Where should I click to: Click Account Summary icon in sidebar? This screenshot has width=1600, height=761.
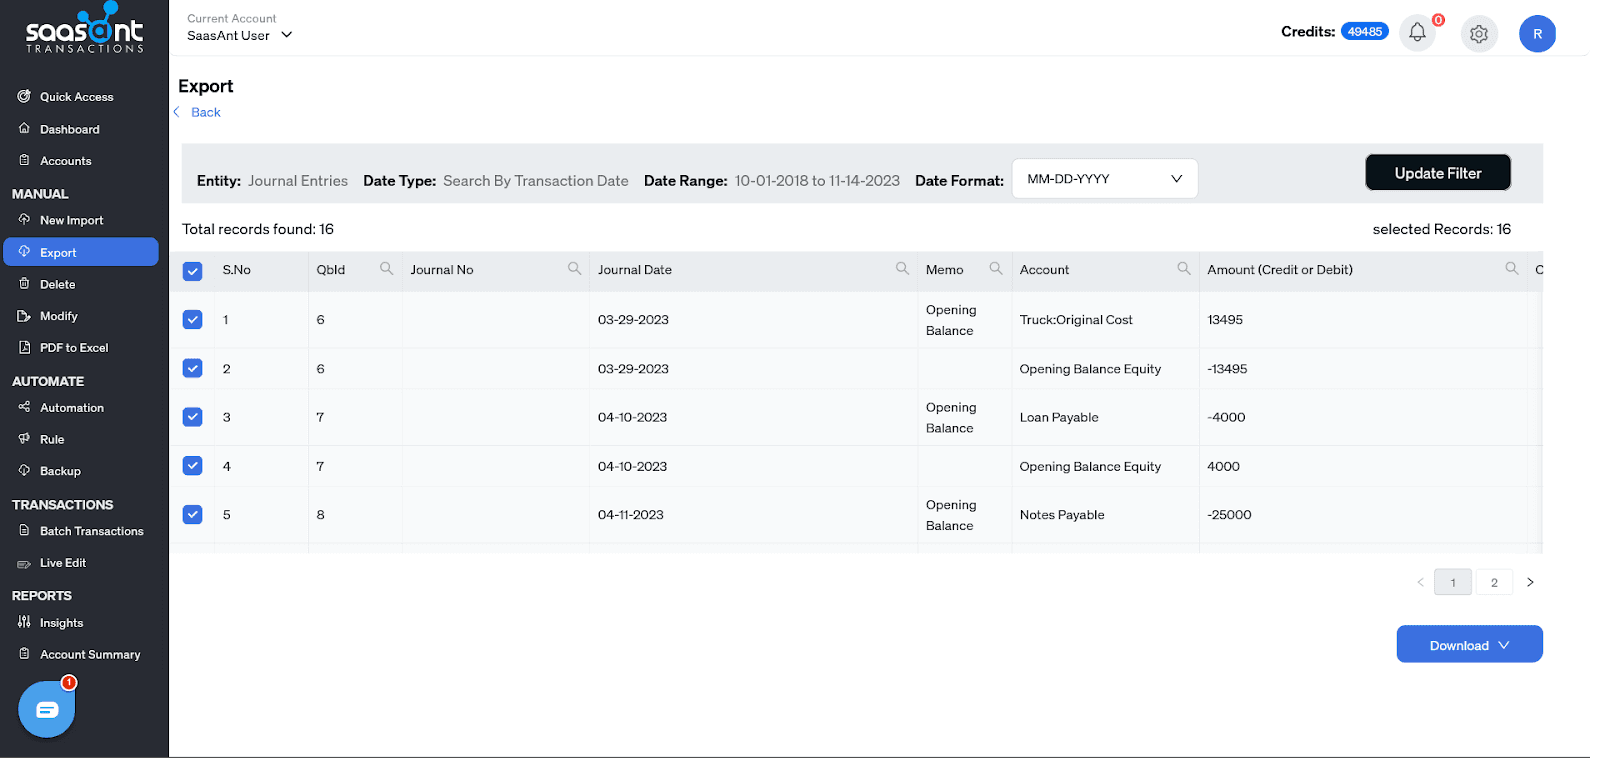coord(24,654)
